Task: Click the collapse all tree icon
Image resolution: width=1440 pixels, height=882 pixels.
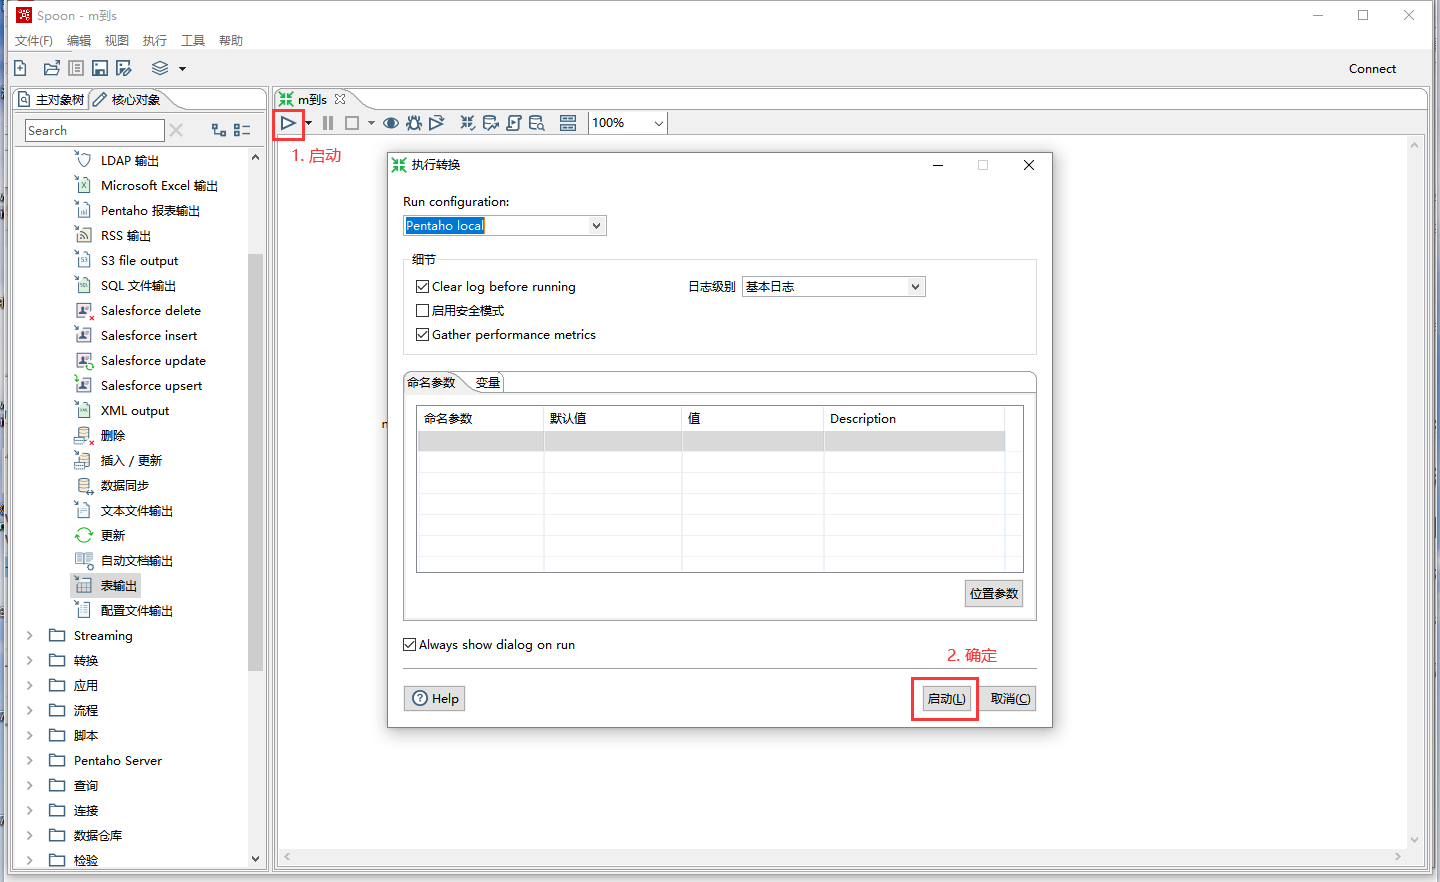Action: 242,130
